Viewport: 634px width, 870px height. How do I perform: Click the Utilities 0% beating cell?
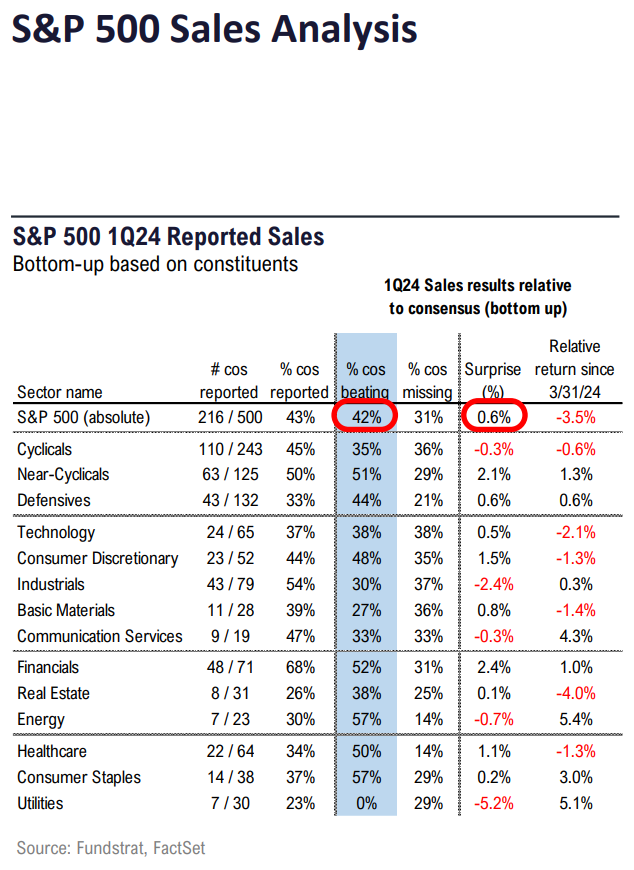pyautogui.click(x=365, y=803)
